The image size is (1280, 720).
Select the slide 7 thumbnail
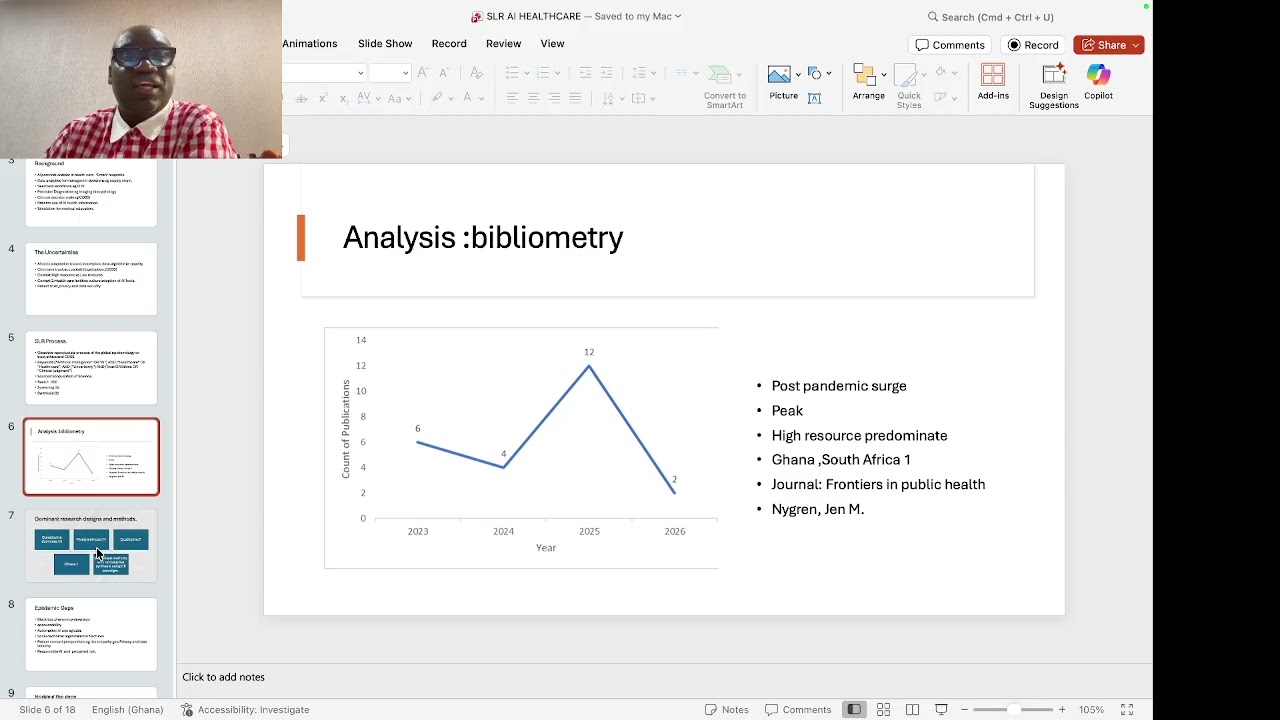click(91, 545)
